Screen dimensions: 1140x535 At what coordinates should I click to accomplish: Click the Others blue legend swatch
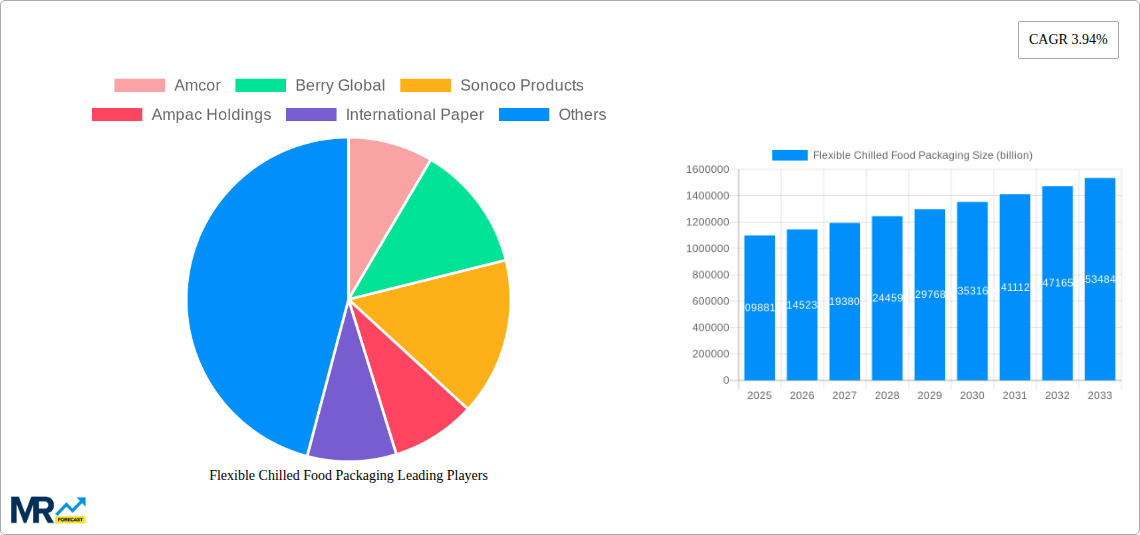coord(523,115)
